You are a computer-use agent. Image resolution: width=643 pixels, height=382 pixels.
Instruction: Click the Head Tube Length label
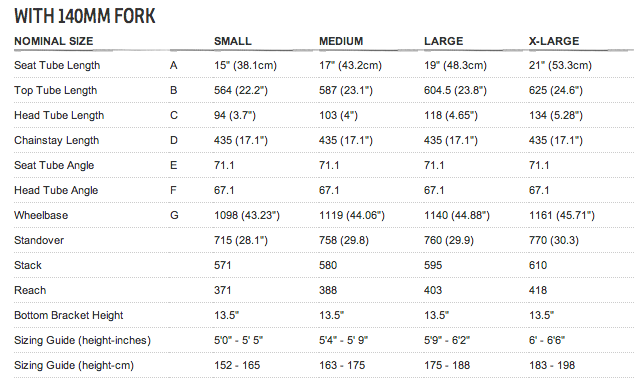coord(59,116)
